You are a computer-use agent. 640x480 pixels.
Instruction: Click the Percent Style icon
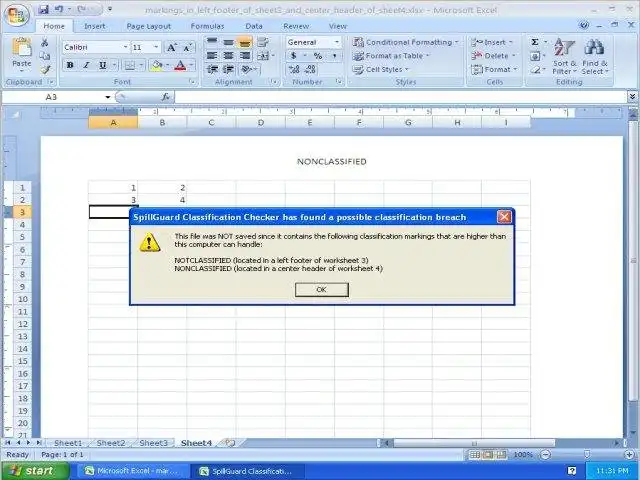318,56
